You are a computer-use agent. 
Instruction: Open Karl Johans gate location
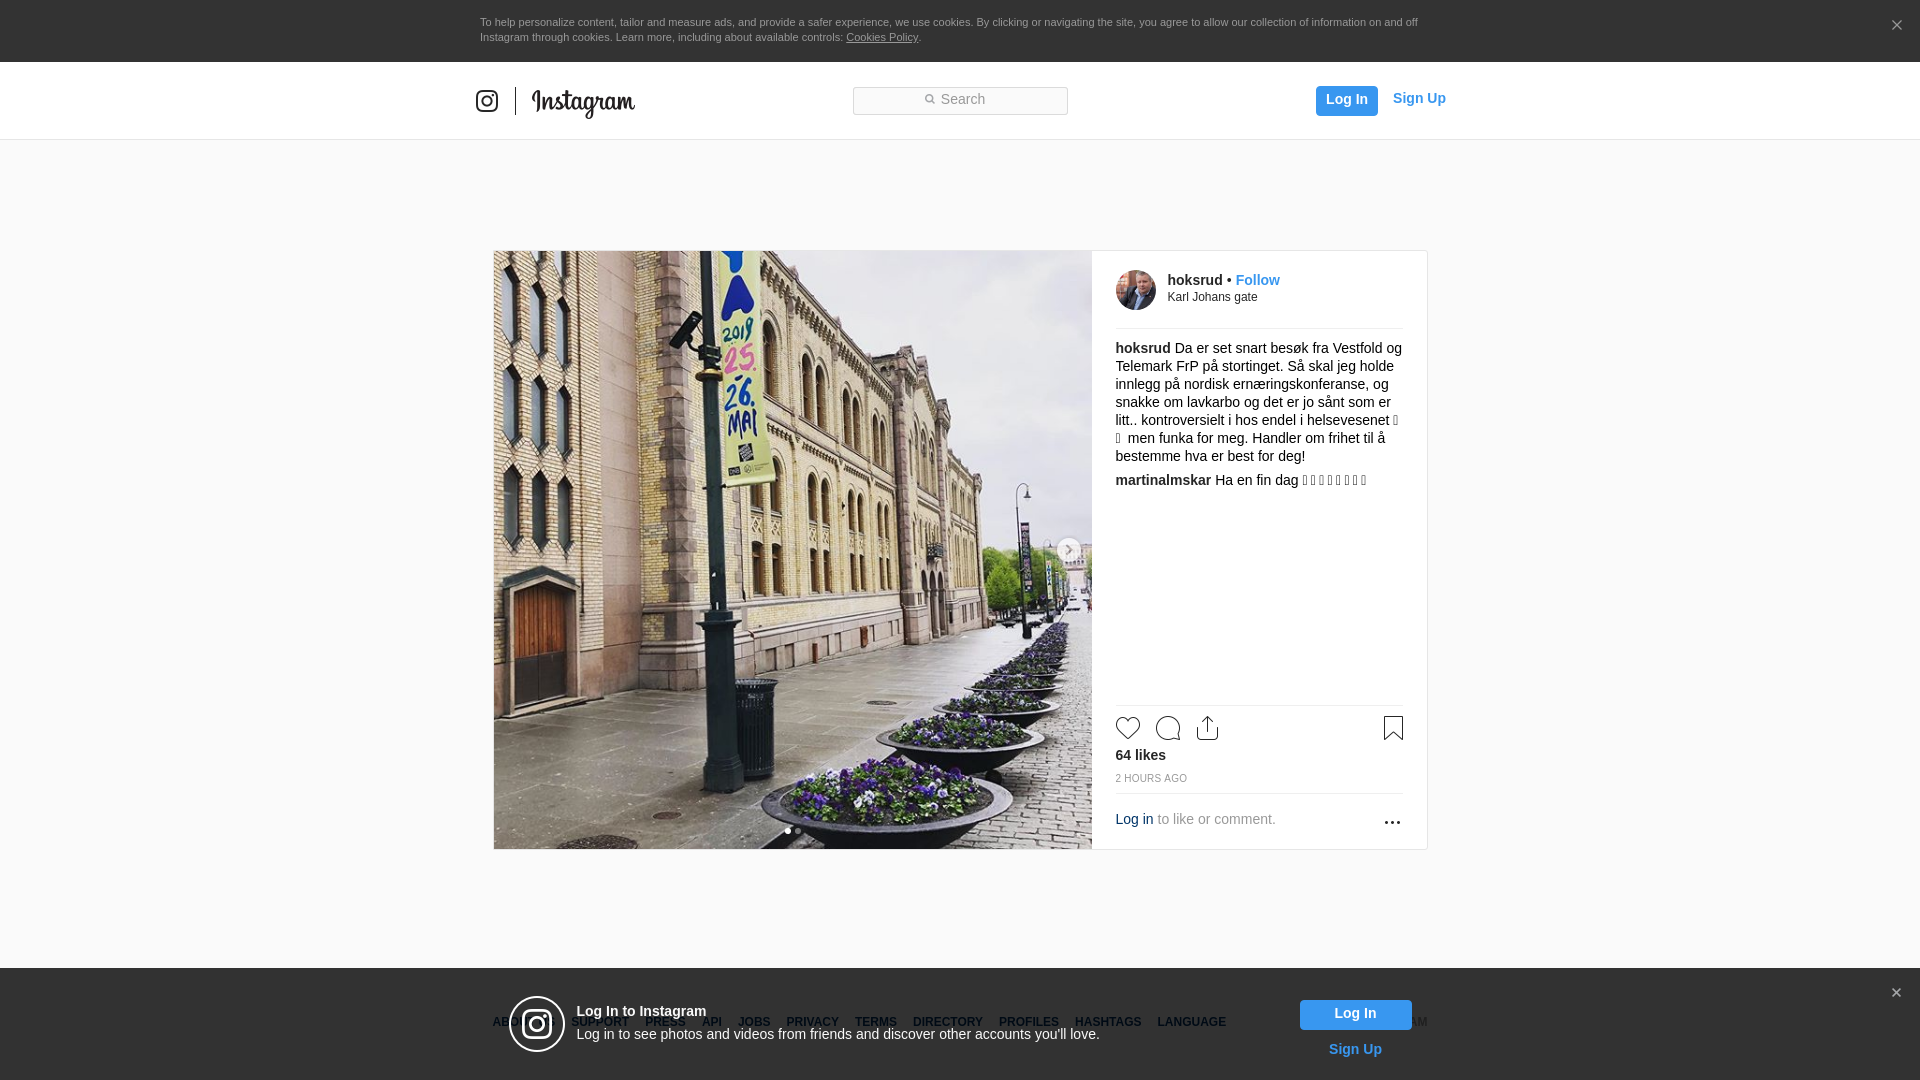pyautogui.click(x=1212, y=297)
